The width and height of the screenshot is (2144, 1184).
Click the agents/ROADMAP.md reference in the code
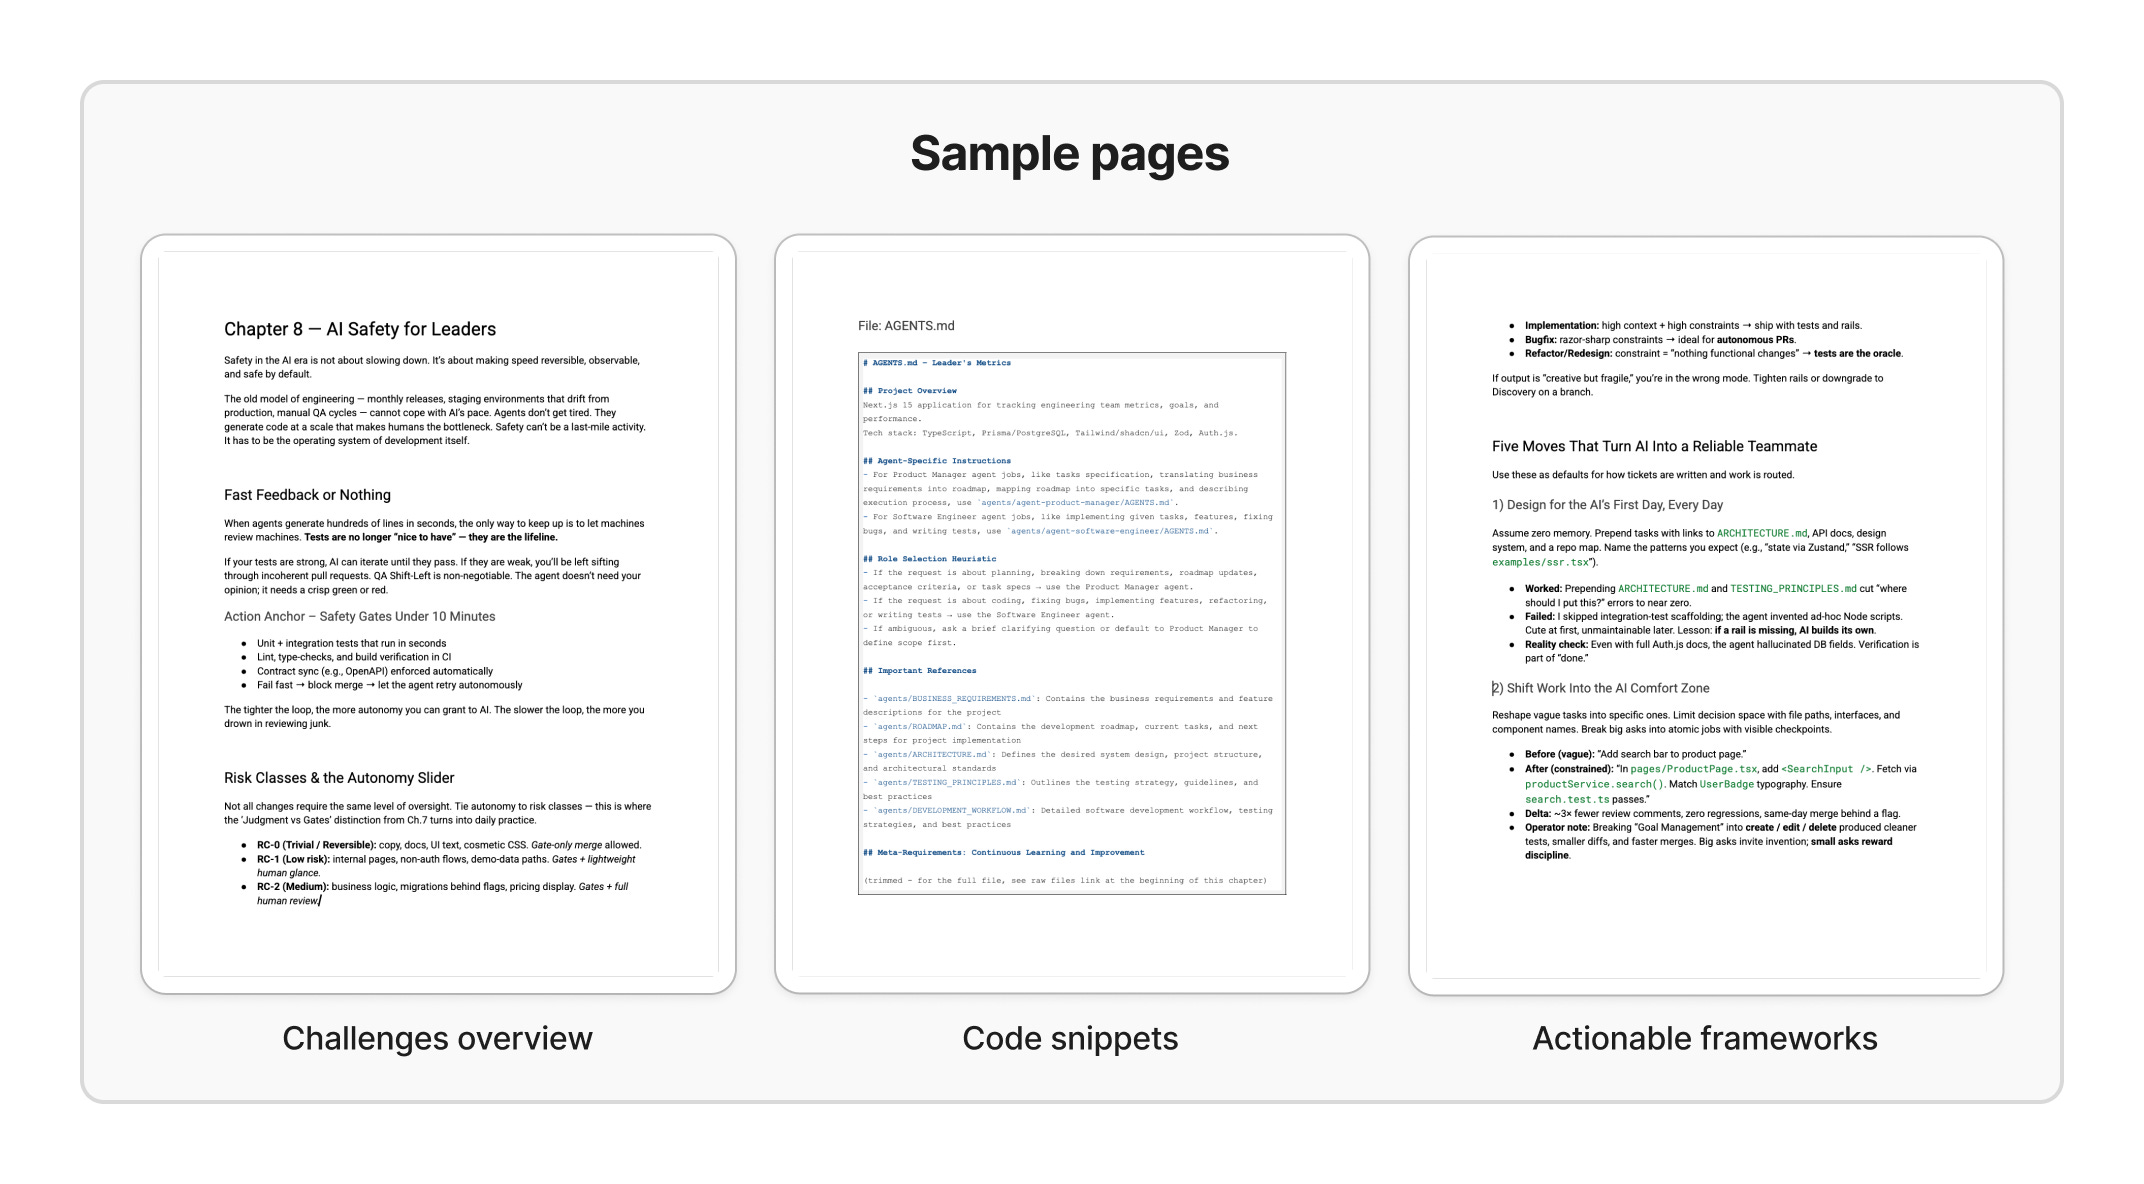919,727
